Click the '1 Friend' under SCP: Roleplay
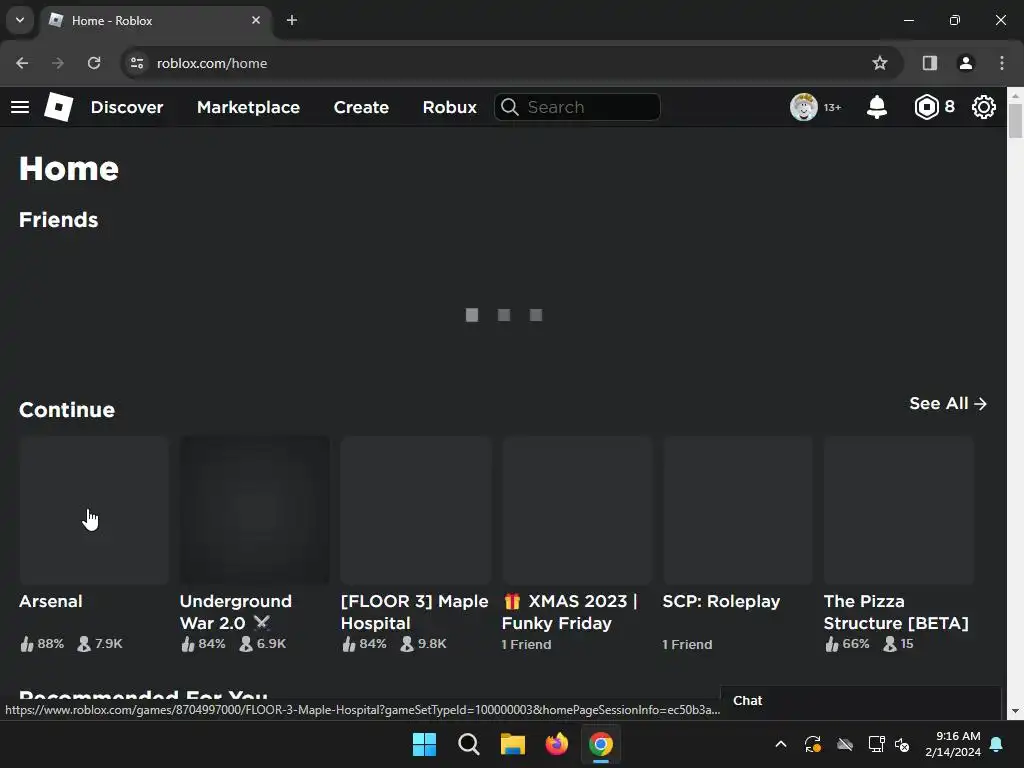 tap(687, 645)
